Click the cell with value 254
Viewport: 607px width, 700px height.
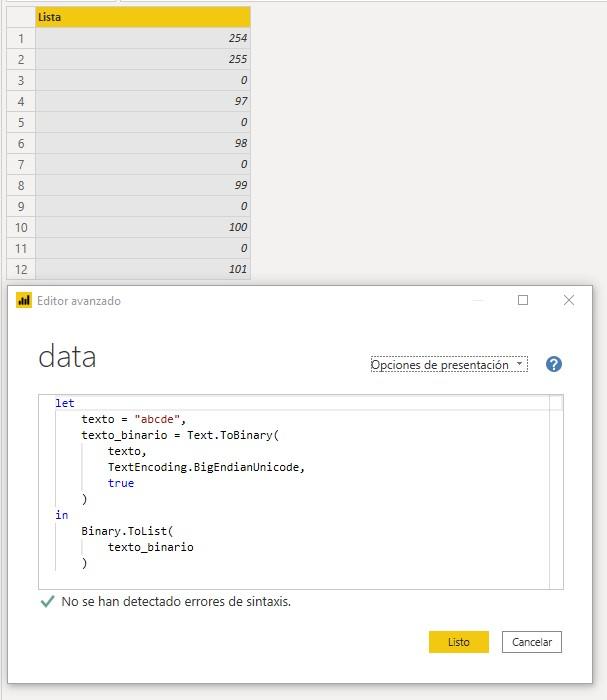143,38
